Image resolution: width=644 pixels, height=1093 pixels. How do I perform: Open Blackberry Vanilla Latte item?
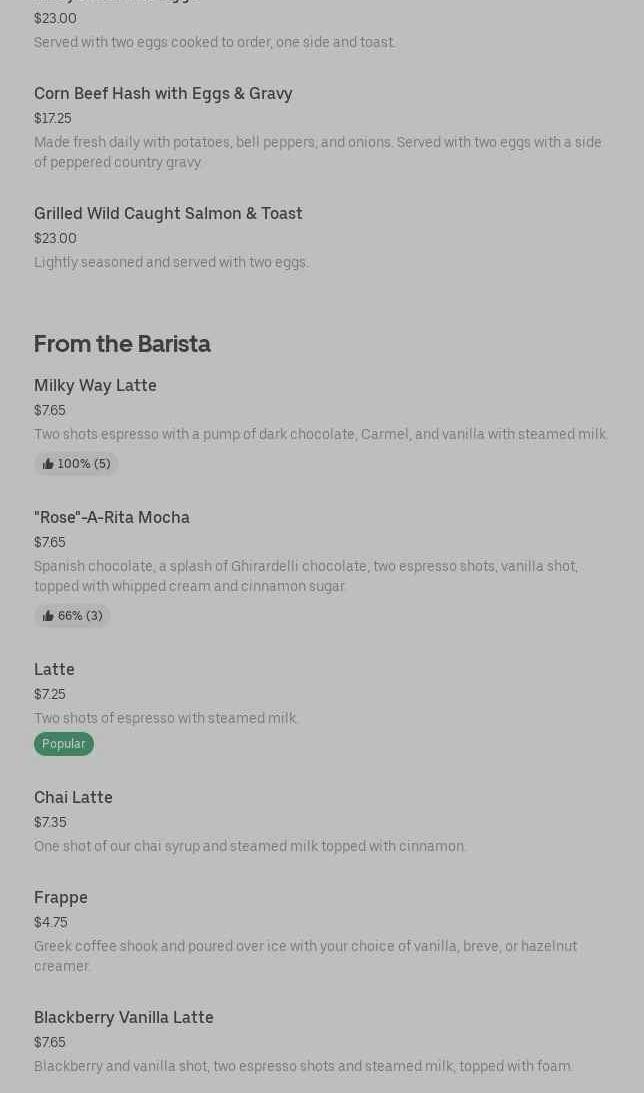[124, 1017]
